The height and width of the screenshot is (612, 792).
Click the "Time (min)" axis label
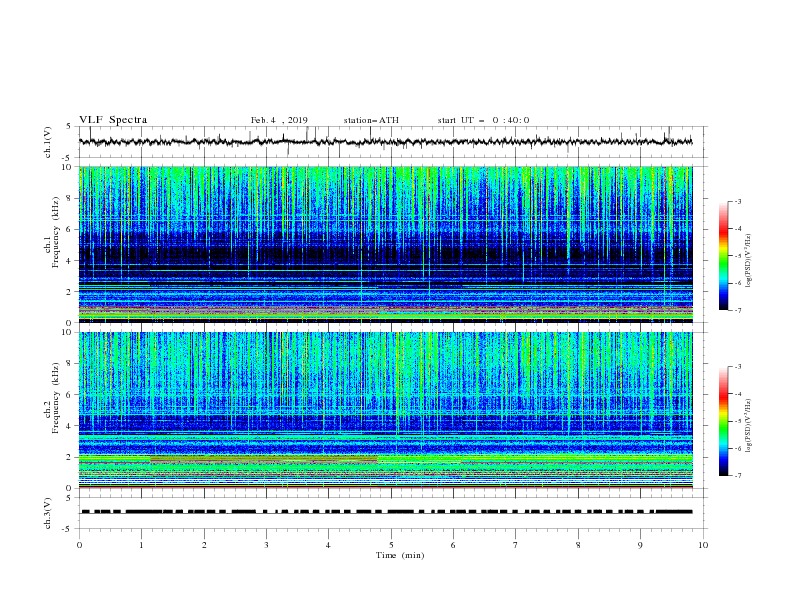[400, 555]
